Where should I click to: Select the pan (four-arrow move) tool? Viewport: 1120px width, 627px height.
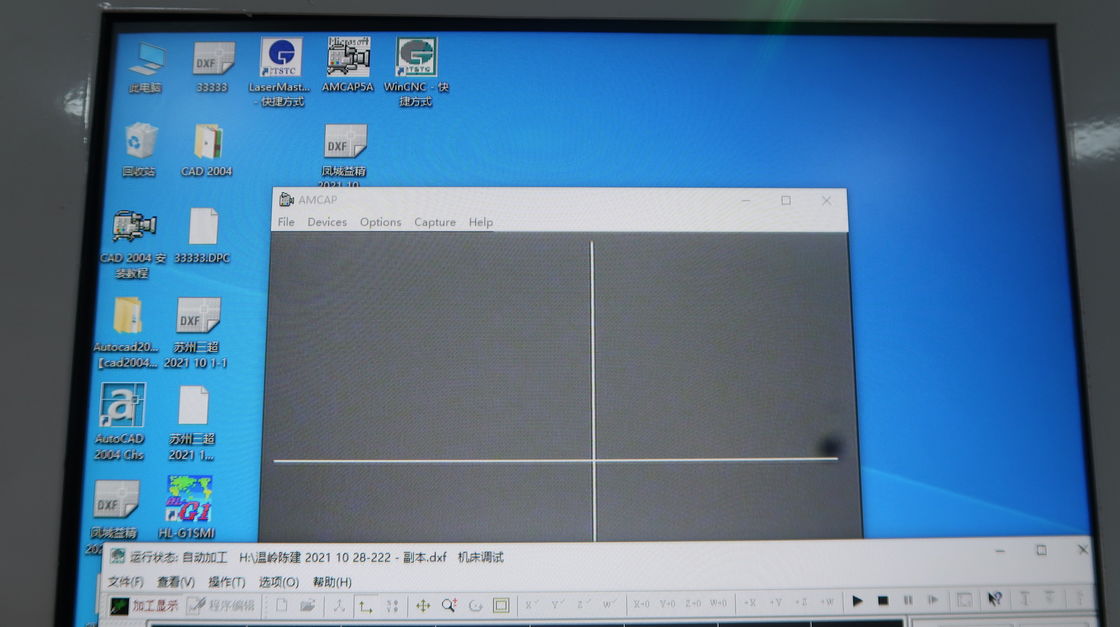click(x=423, y=604)
